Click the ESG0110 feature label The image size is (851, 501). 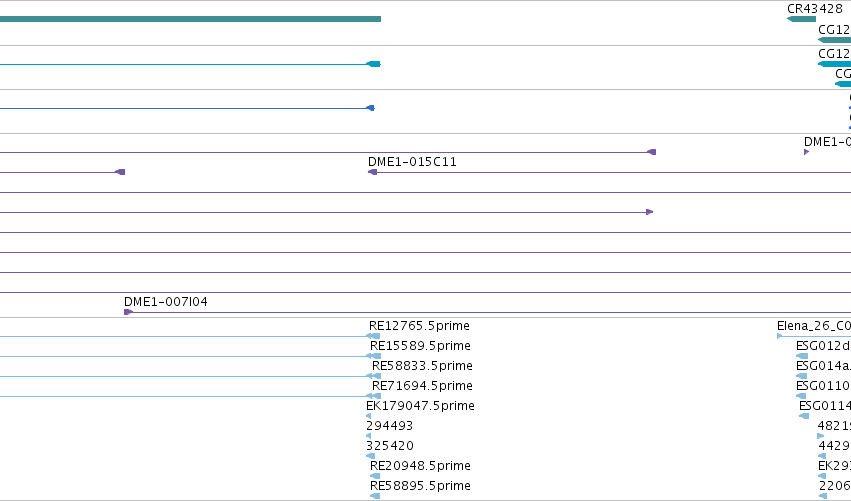tap(823, 386)
